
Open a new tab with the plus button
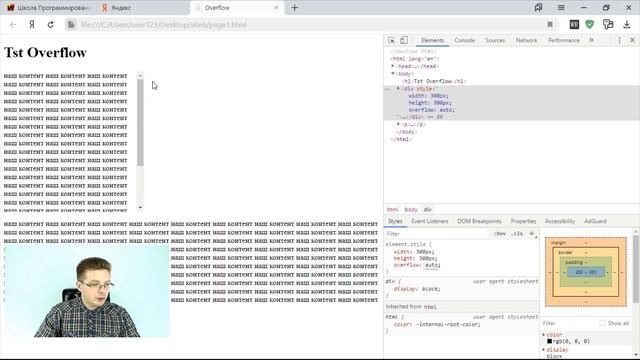coord(295,7)
